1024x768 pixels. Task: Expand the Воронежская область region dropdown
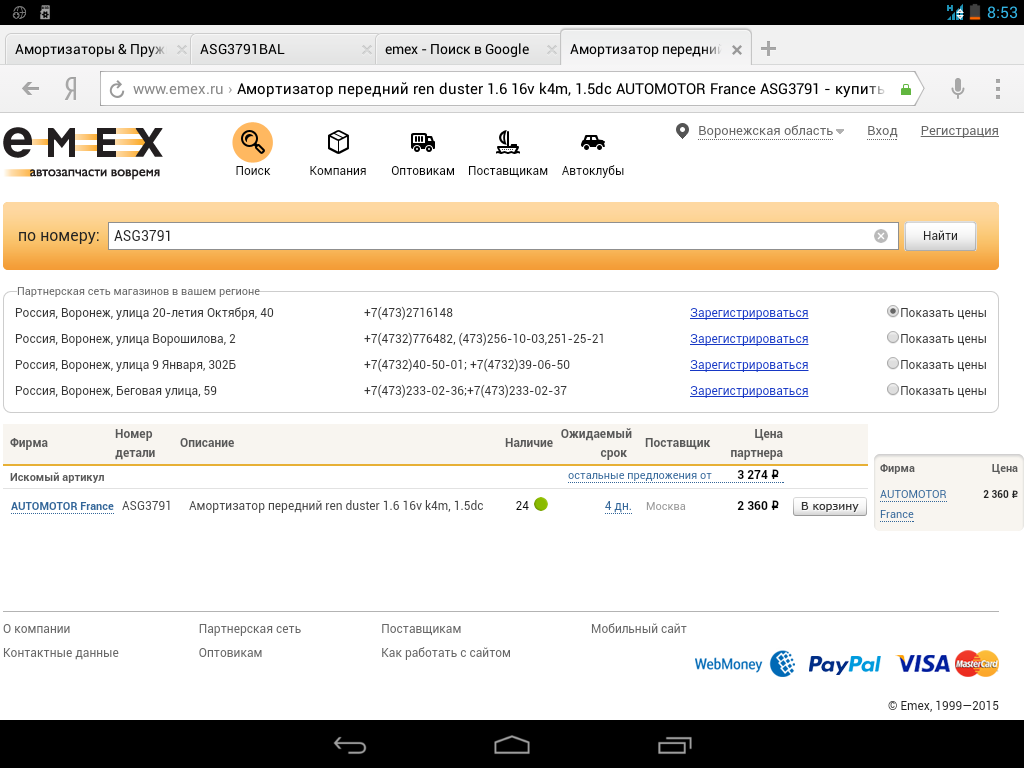[x=771, y=131]
